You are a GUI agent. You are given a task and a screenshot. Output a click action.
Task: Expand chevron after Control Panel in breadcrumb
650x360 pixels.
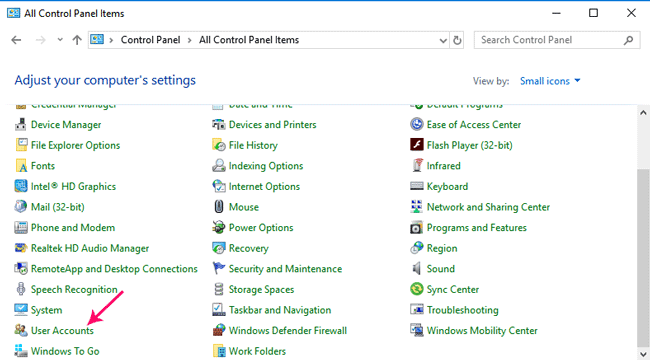coord(189,40)
